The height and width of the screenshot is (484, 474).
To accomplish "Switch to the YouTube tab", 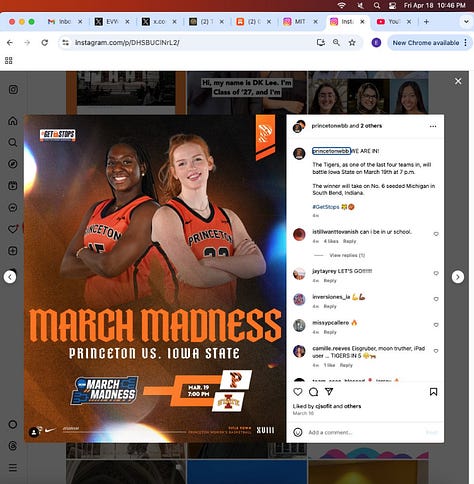I will click(x=393, y=22).
